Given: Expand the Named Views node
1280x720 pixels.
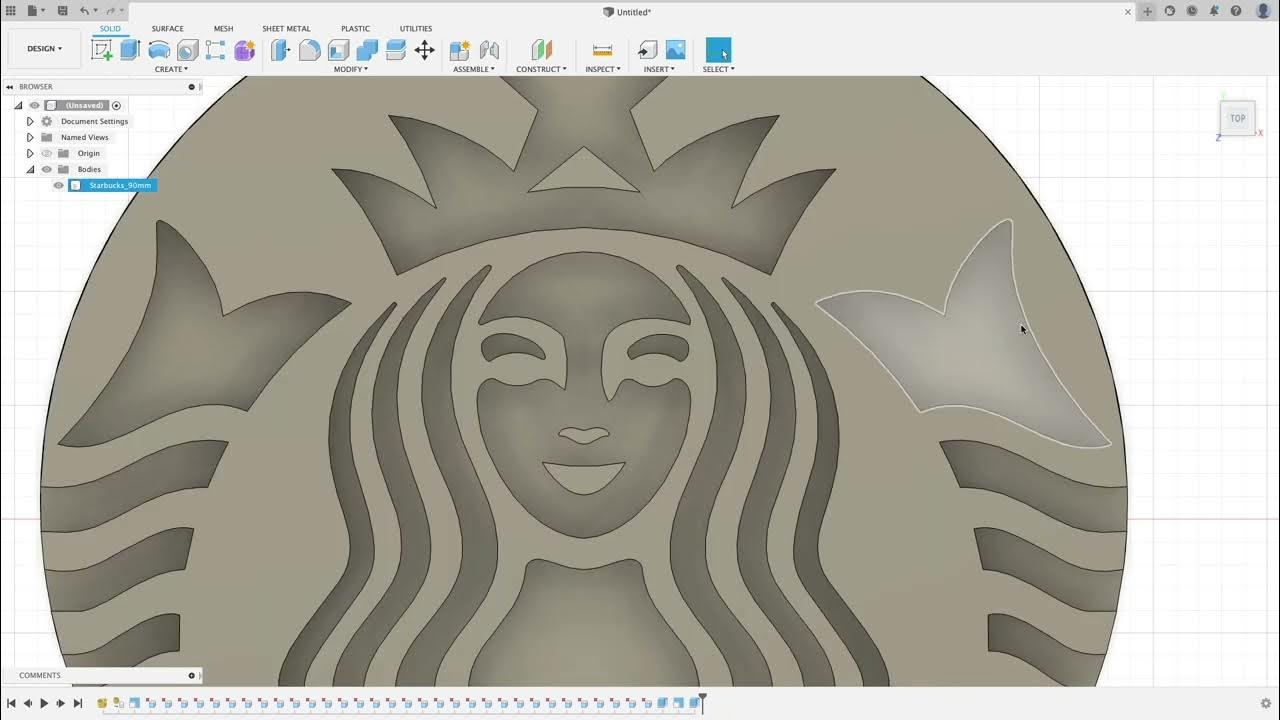Looking at the screenshot, I should click(30, 137).
